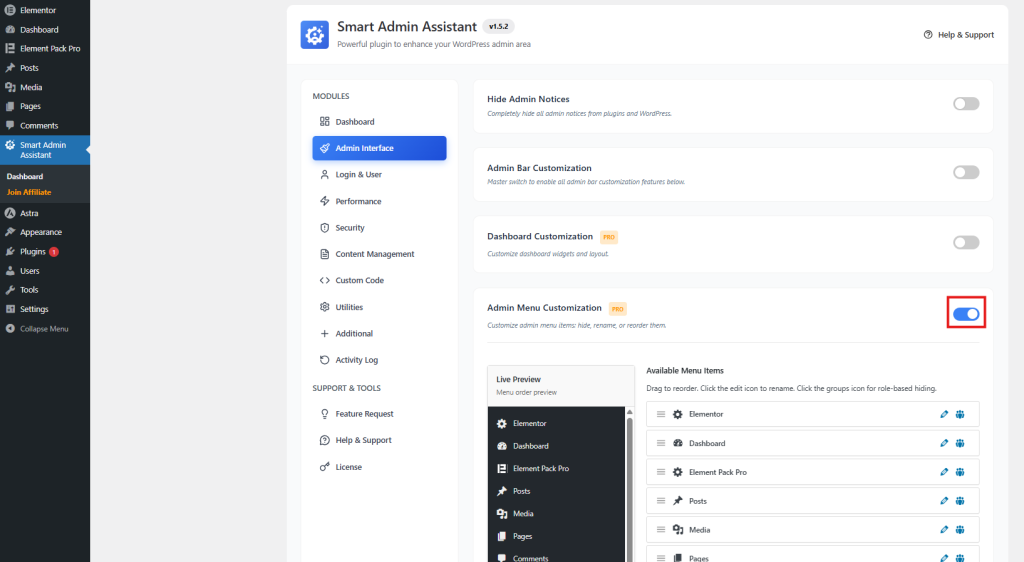Image resolution: width=1024 pixels, height=562 pixels.
Task: Rename Element Pack Pro via pencil icon
Action: [944, 472]
